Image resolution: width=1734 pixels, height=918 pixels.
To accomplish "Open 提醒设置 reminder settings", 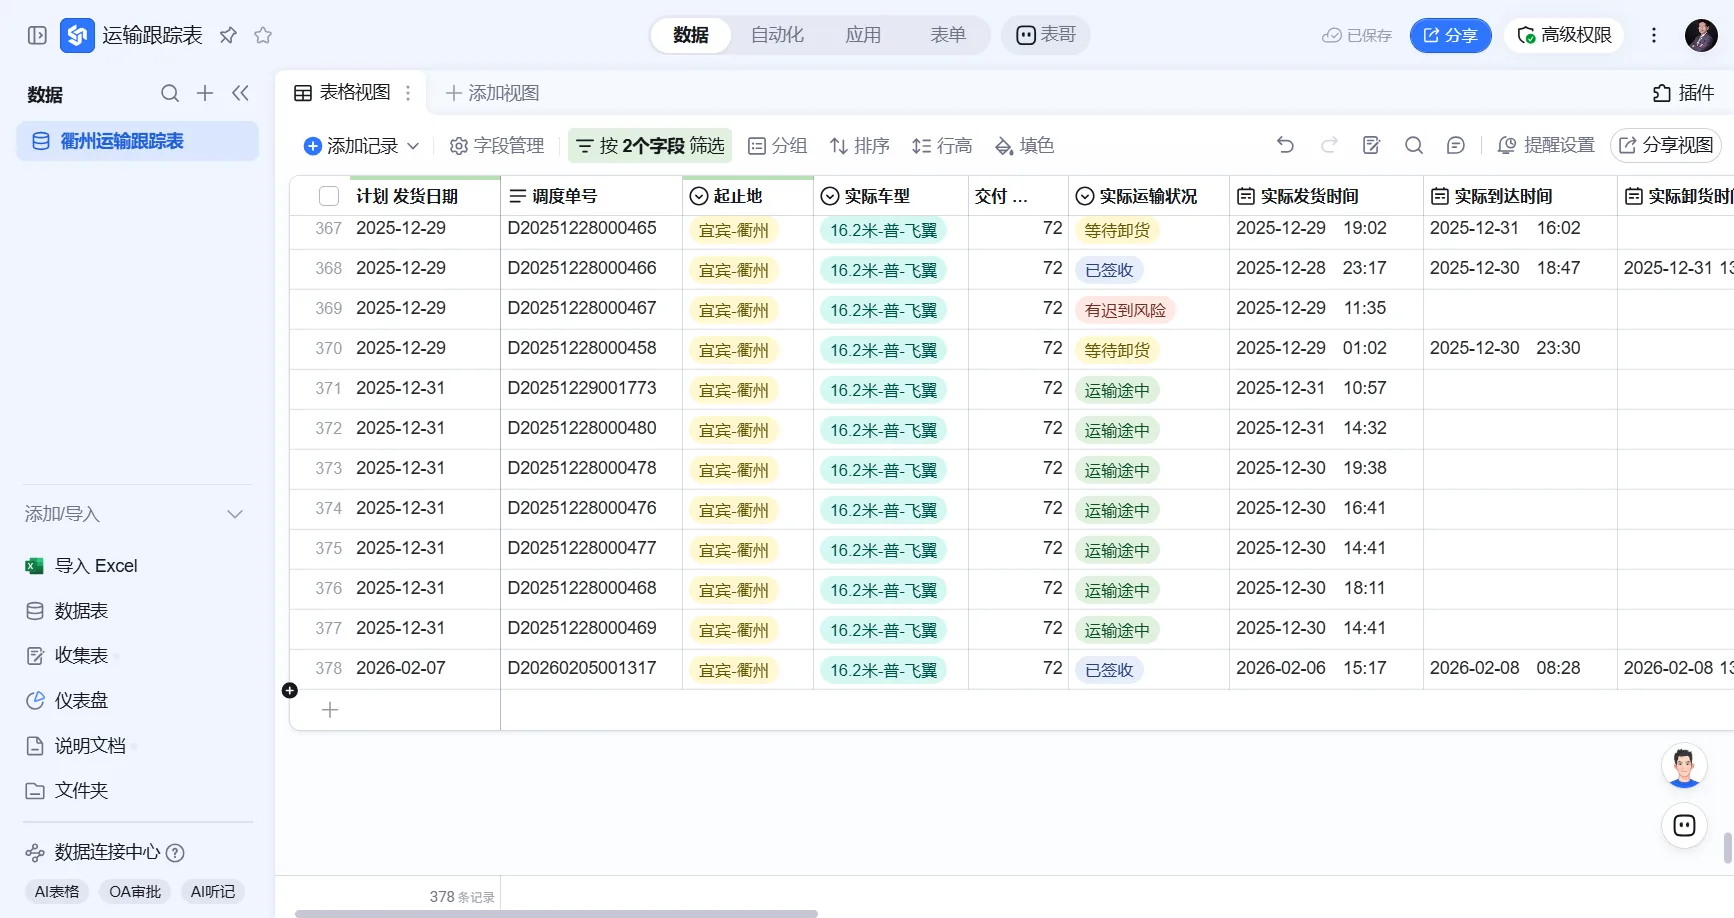I will [x=1546, y=145].
